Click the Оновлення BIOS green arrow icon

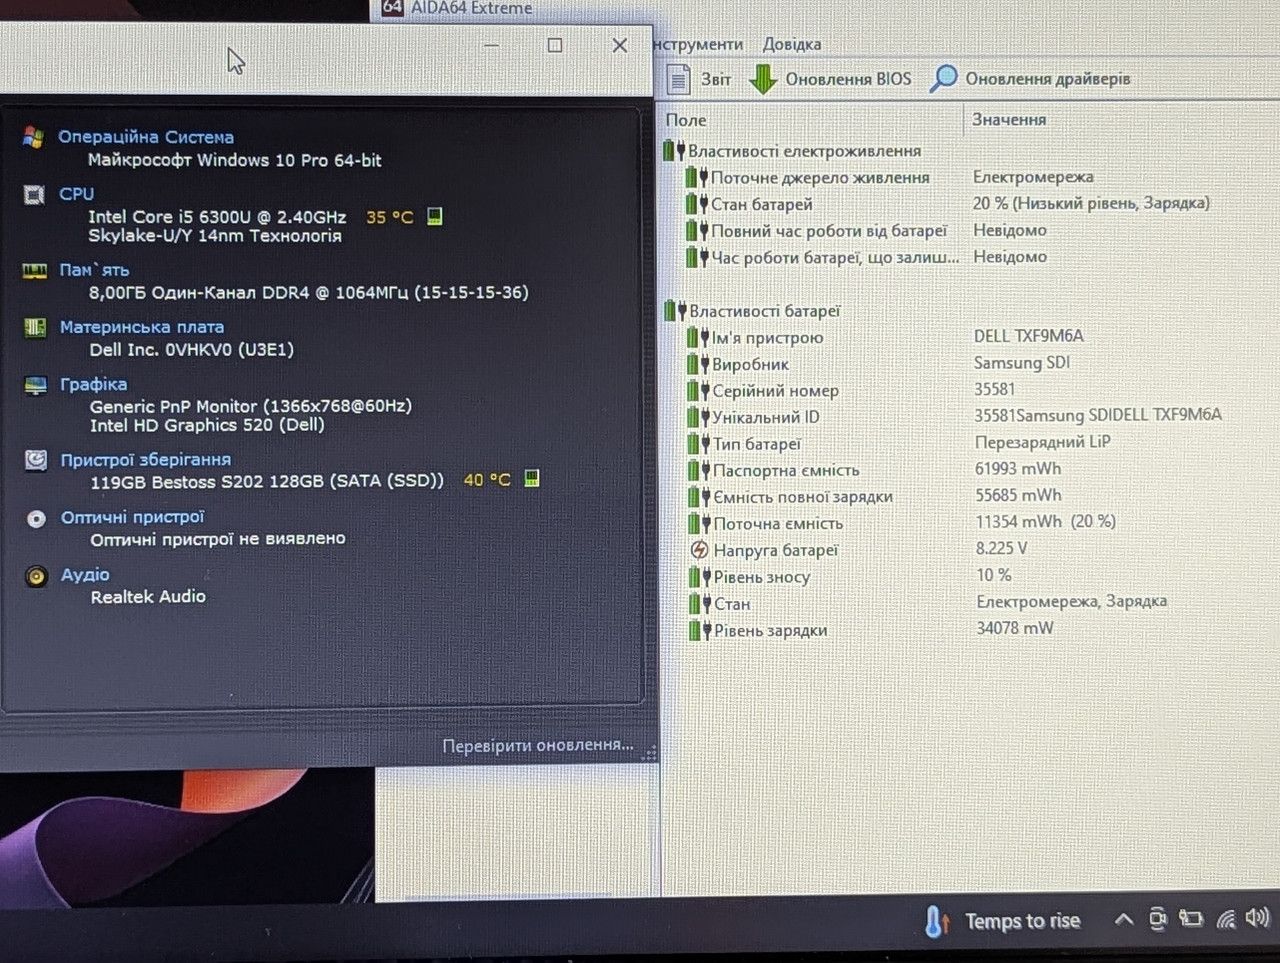tap(763, 78)
